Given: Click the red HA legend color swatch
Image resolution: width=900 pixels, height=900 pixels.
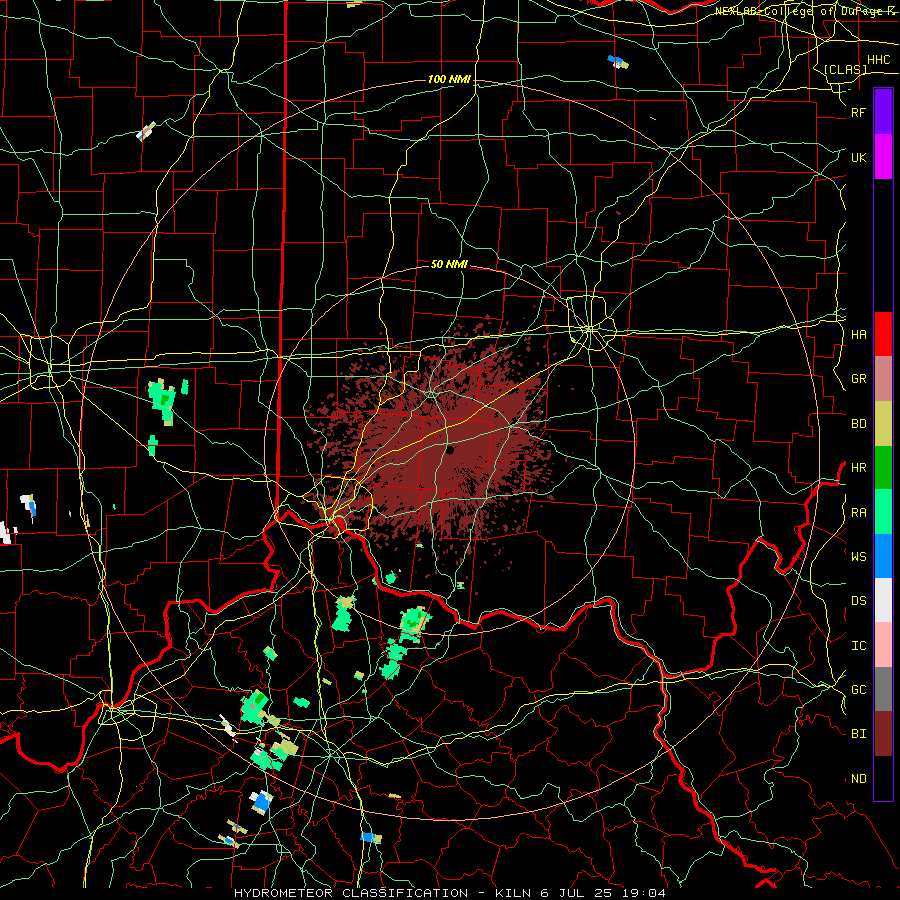Looking at the screenshot, I should (x=883, y=334).
